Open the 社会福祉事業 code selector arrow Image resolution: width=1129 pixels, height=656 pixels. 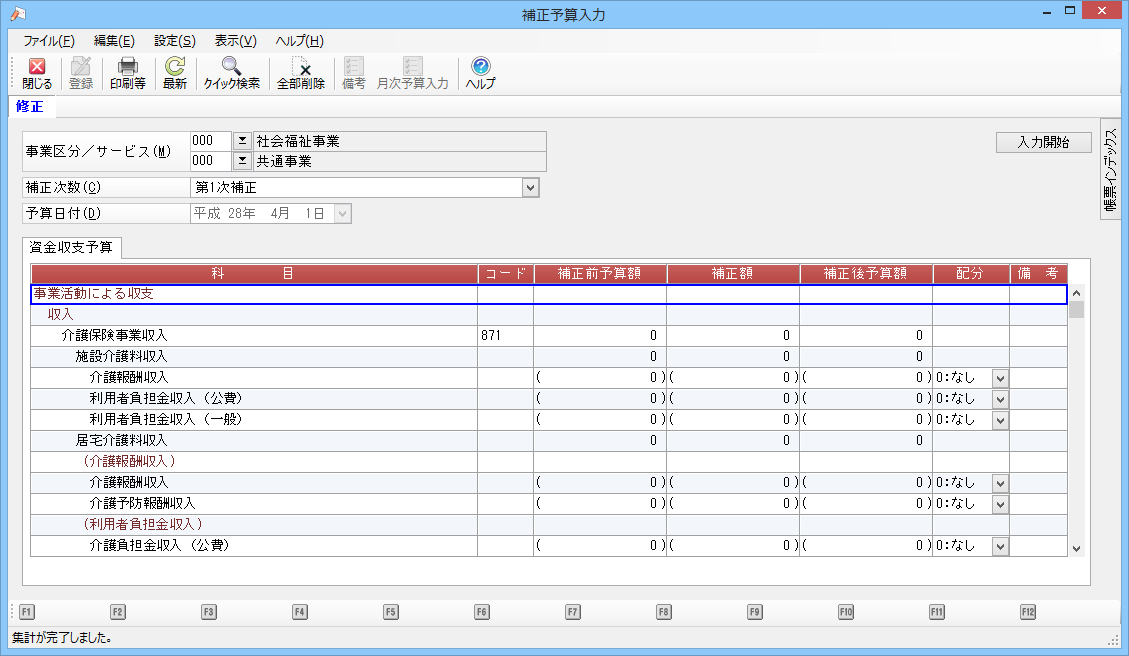(x=241, y=141)
